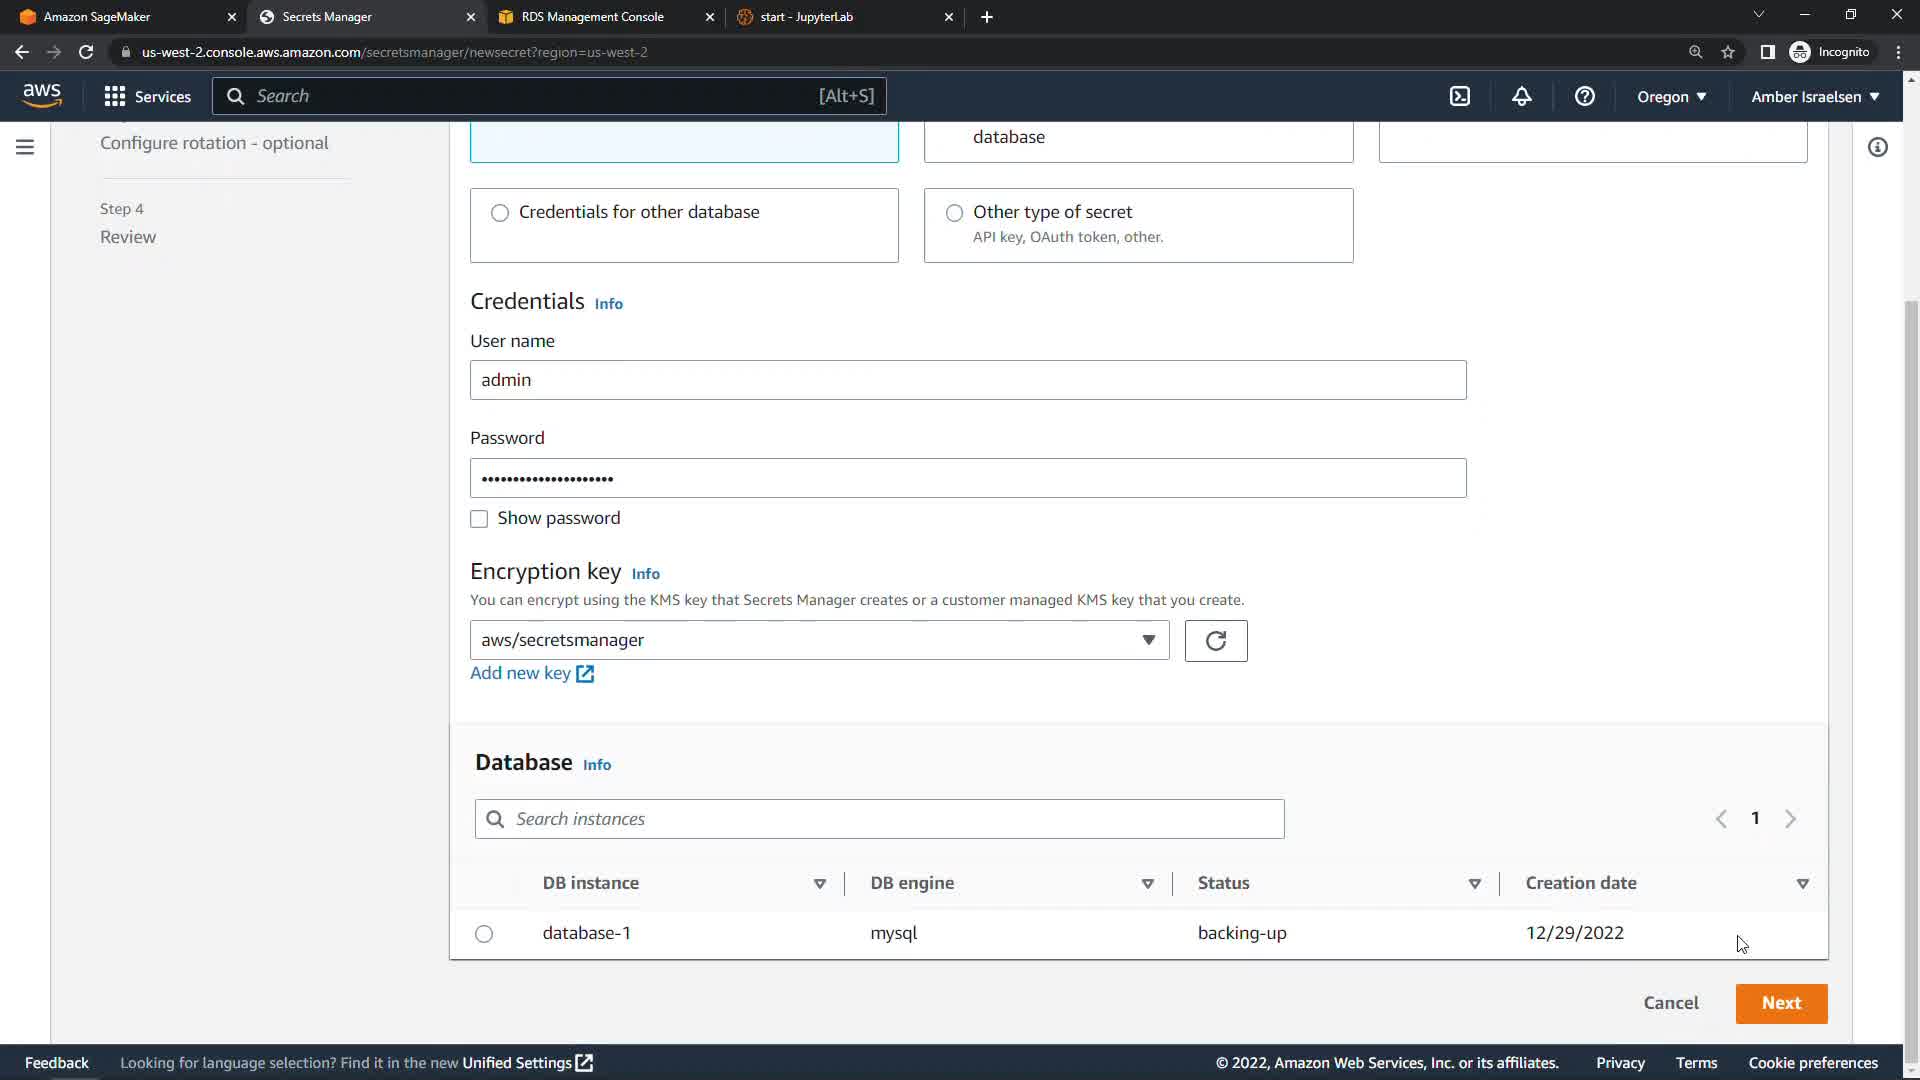Switch to the Amazon SageMaker tab
Image resolution: width=1920 pixels, height=1080 pixels.
(97, 17)
